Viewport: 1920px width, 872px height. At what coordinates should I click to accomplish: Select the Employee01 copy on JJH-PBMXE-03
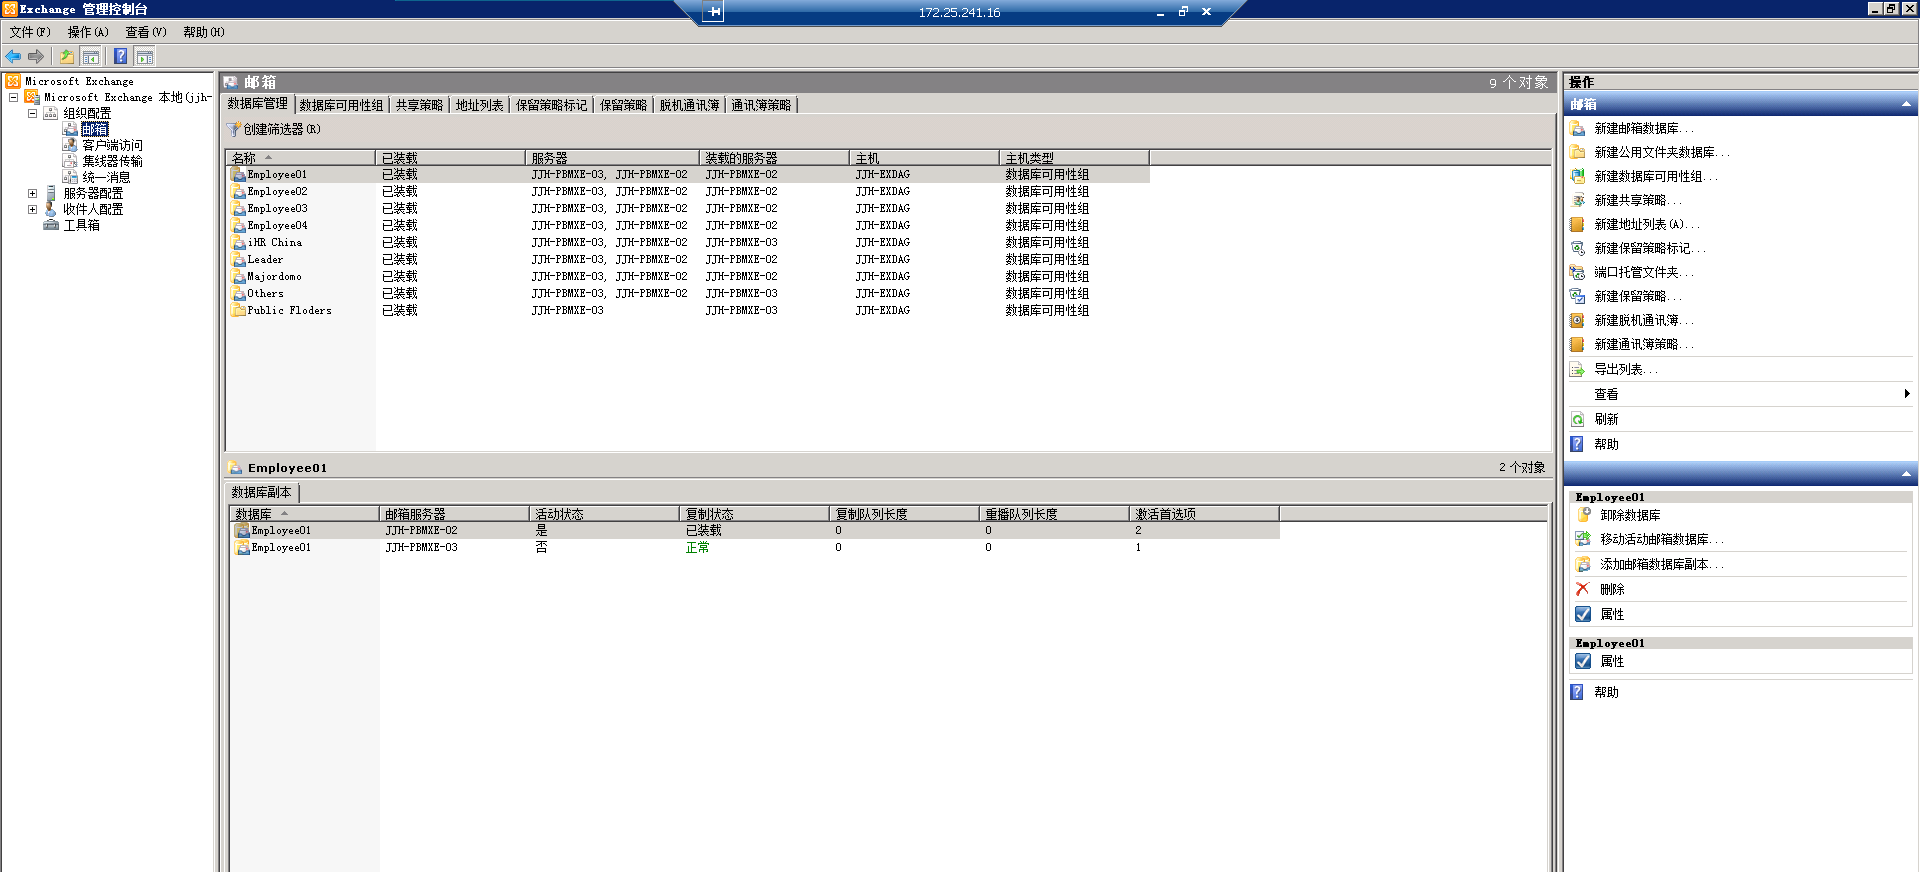(x=755, y=548)
